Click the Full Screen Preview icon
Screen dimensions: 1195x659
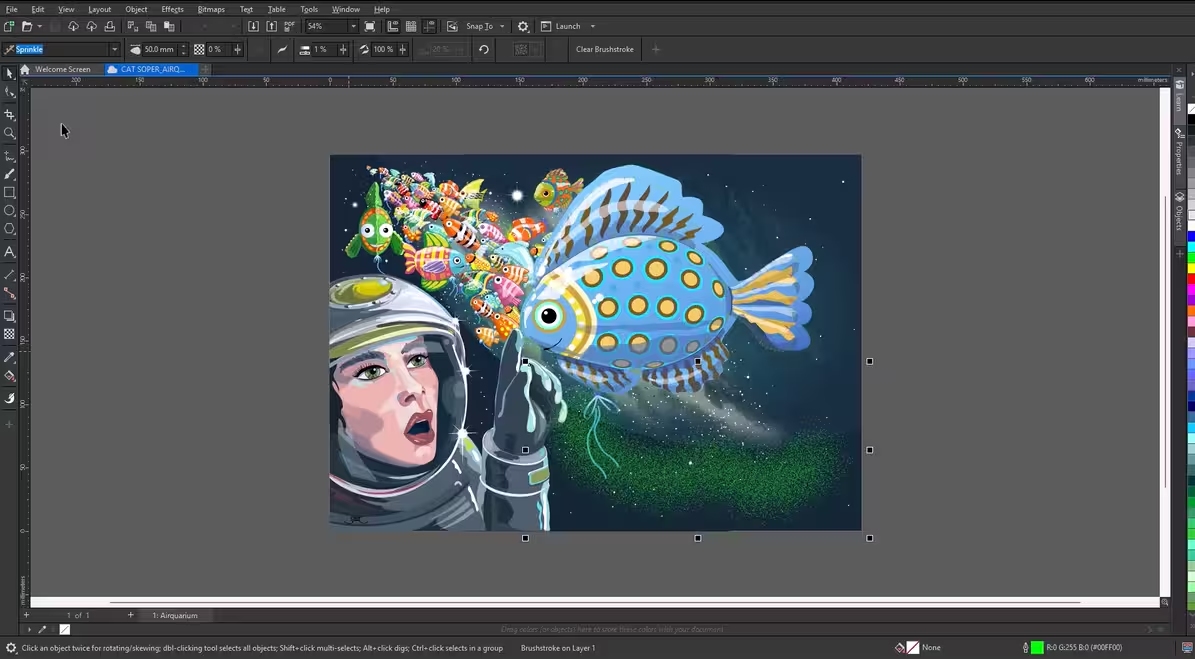coord(370,26)
